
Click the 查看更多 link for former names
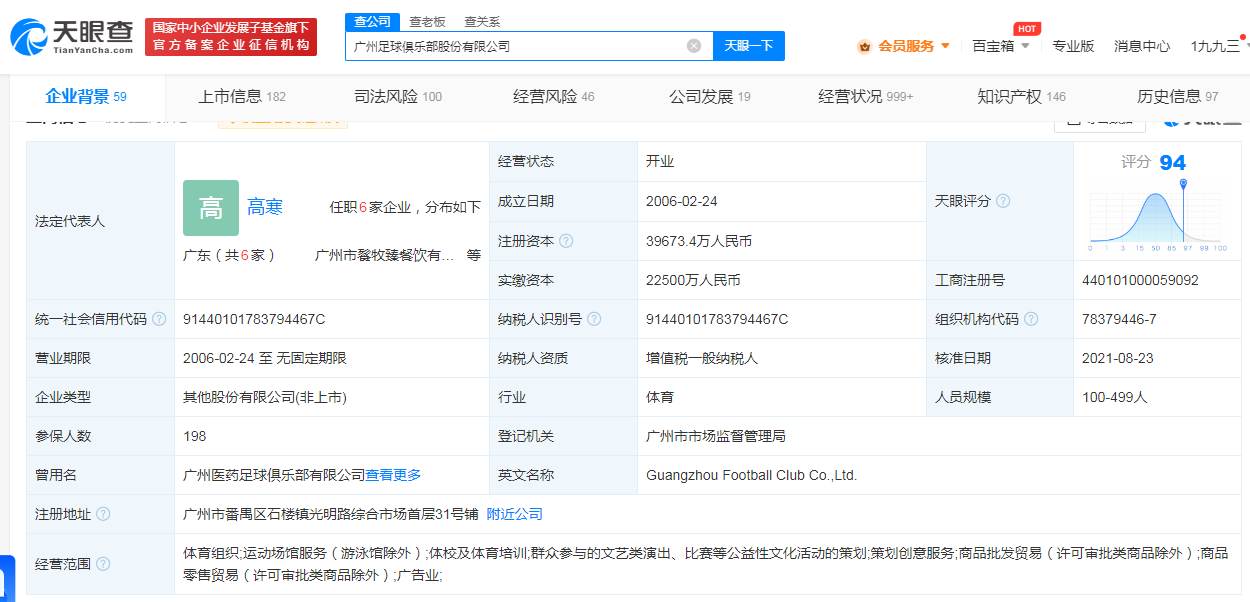[393, 475]
